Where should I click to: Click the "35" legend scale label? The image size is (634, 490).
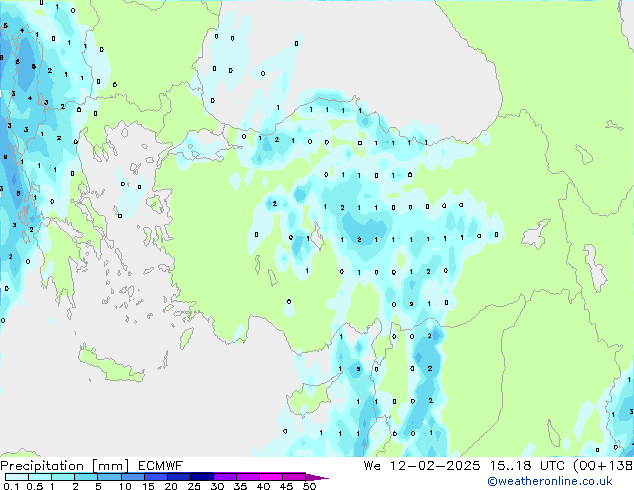tap(240, 486)
